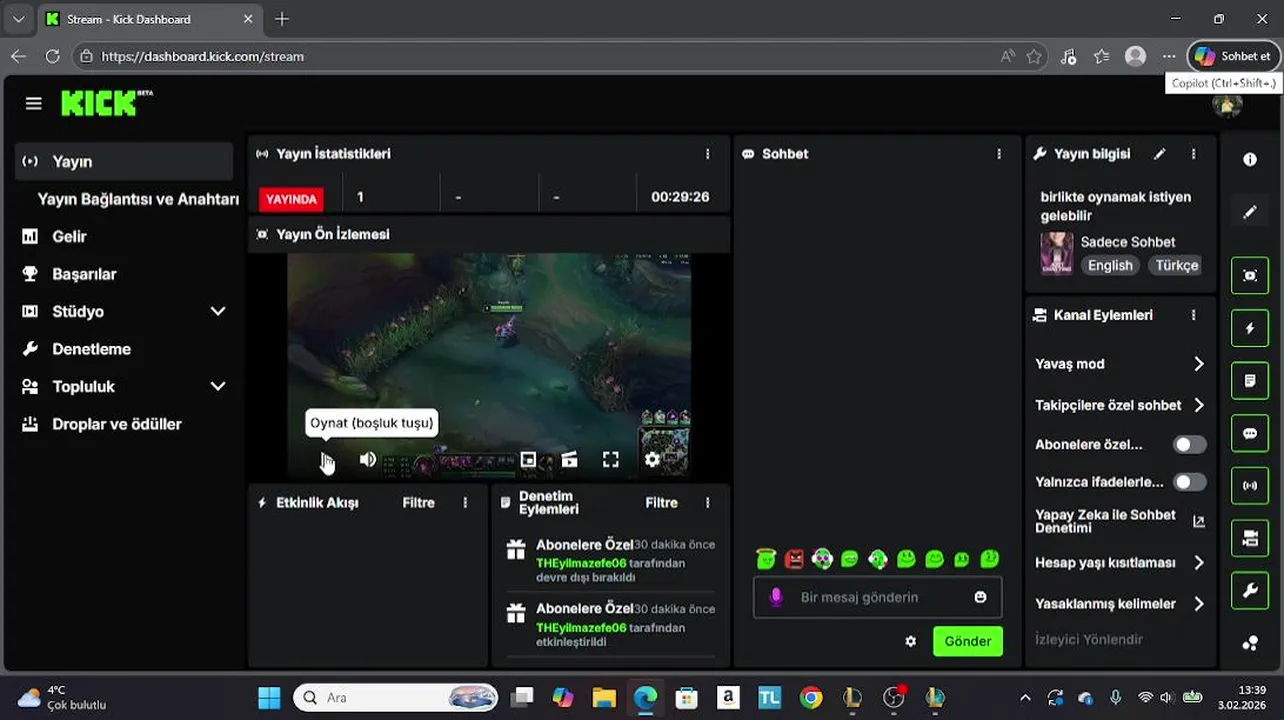
Task: Toggle the channel actions icon in the right sidebar
Action: [x=1250, y=539]
